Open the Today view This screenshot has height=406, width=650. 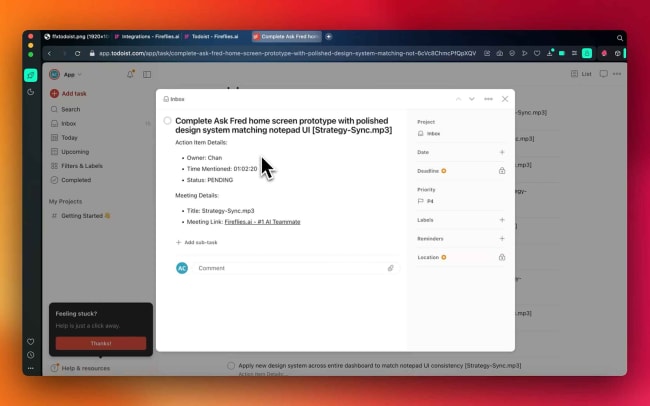64,138
